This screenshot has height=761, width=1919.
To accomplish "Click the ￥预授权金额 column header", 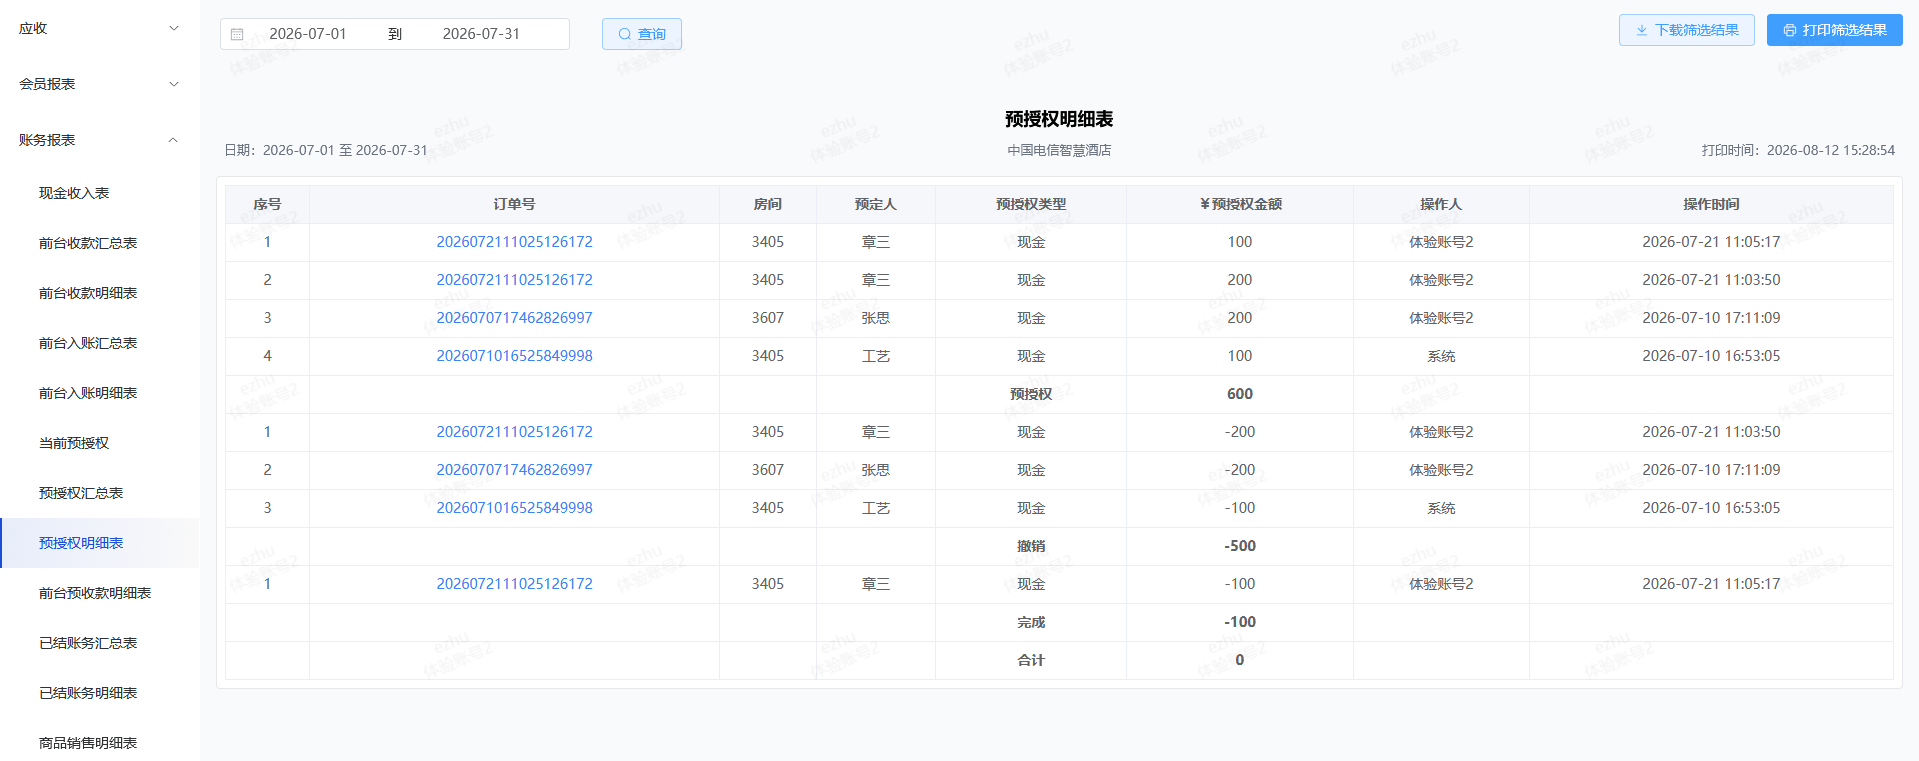I will coord(1240,204).
